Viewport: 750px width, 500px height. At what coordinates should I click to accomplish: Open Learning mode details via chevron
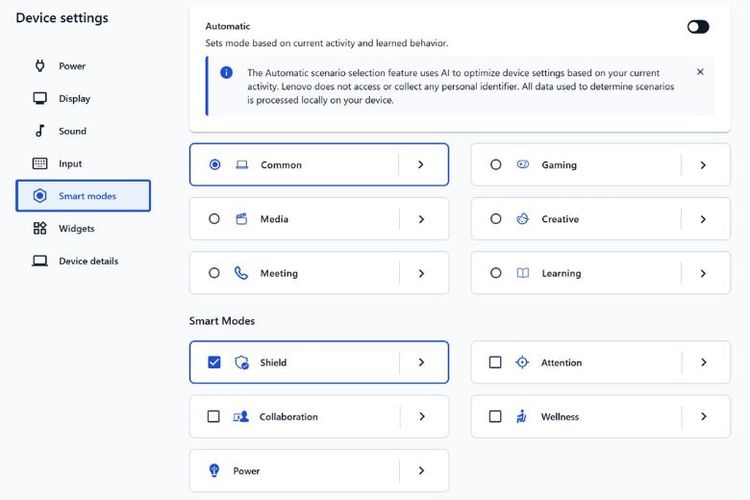(703, 273)
